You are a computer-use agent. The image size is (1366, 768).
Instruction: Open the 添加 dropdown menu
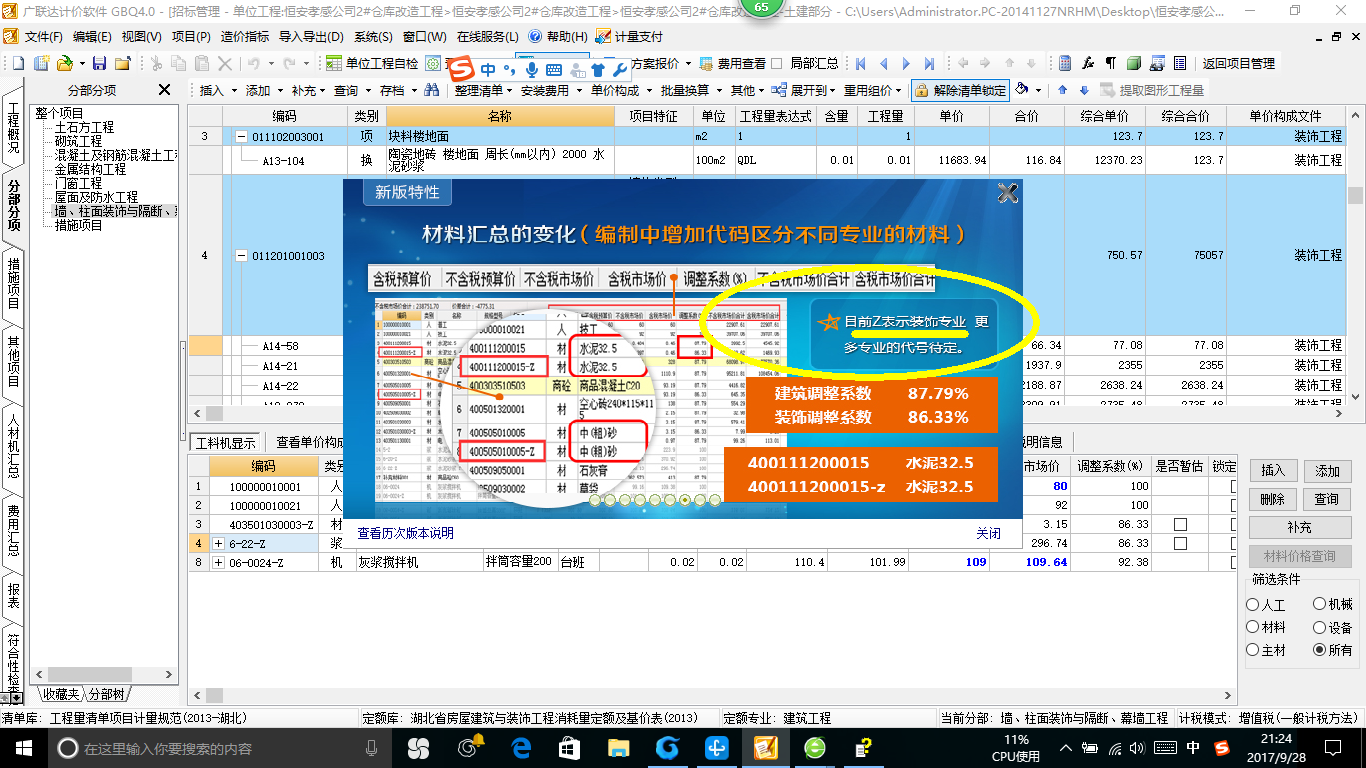(265, 90)
